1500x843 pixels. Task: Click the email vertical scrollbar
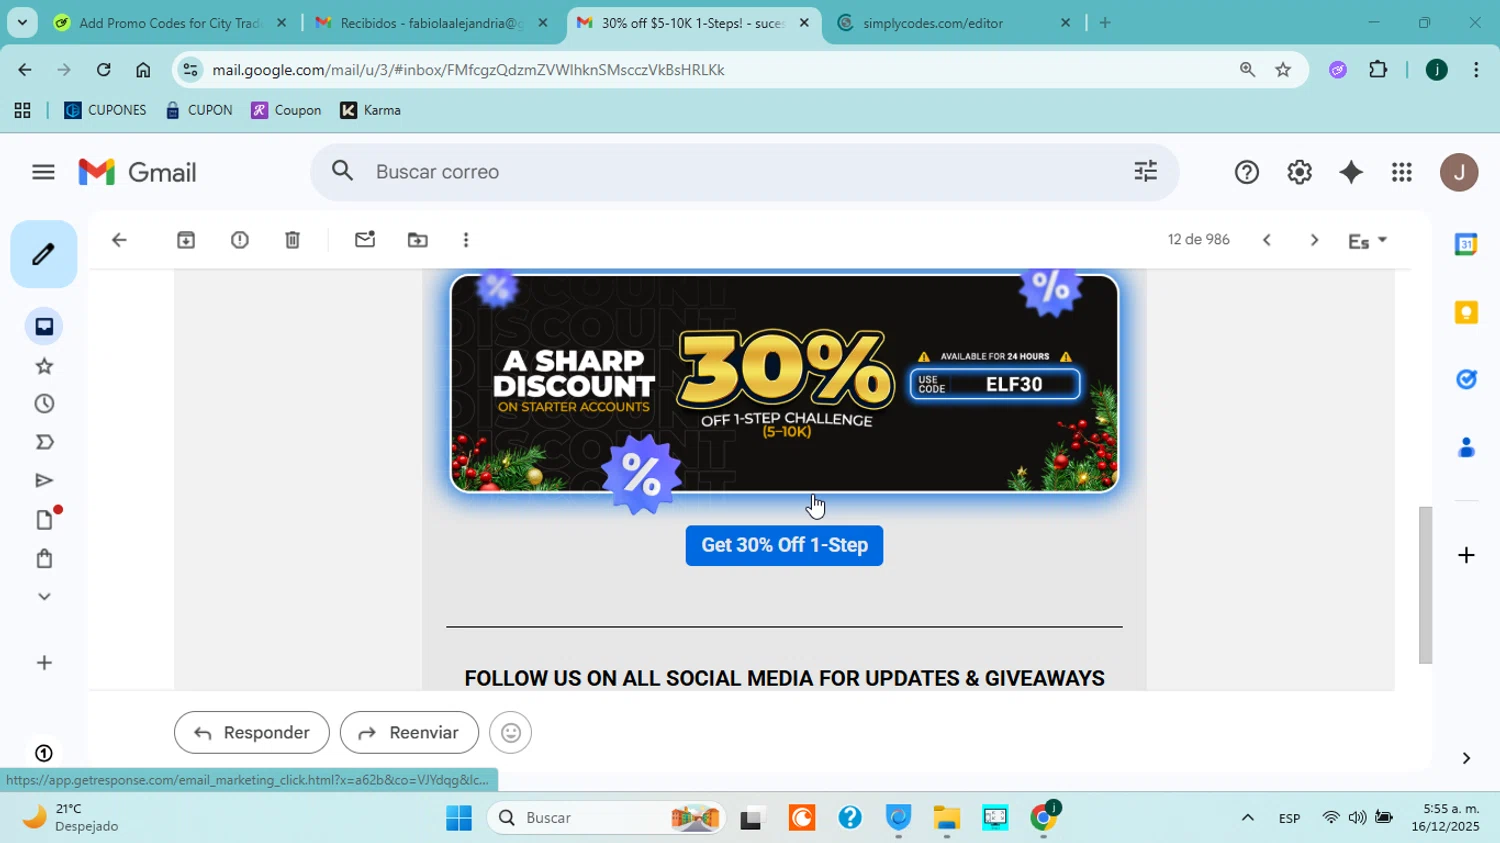click(1426, 585)
